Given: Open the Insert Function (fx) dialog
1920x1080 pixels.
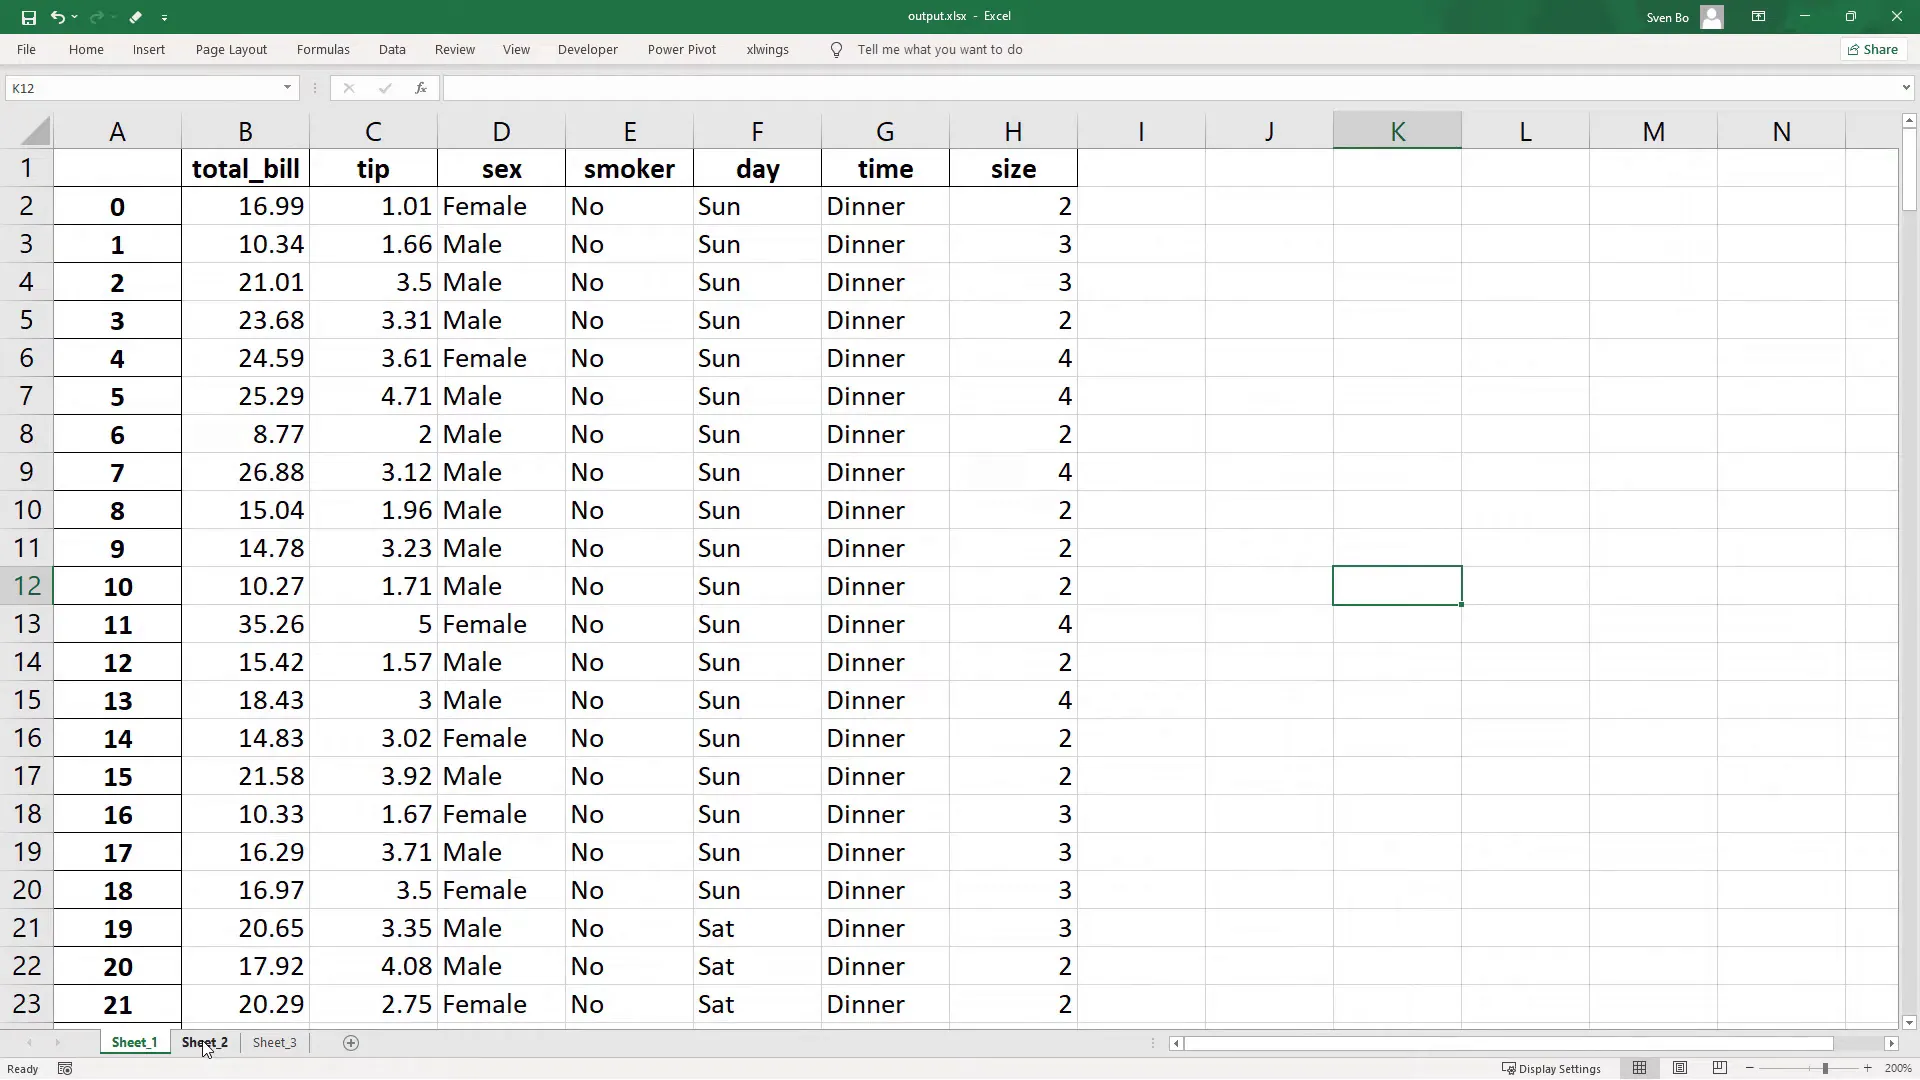Looking at the screenshot, I should (x=421, y=88).
